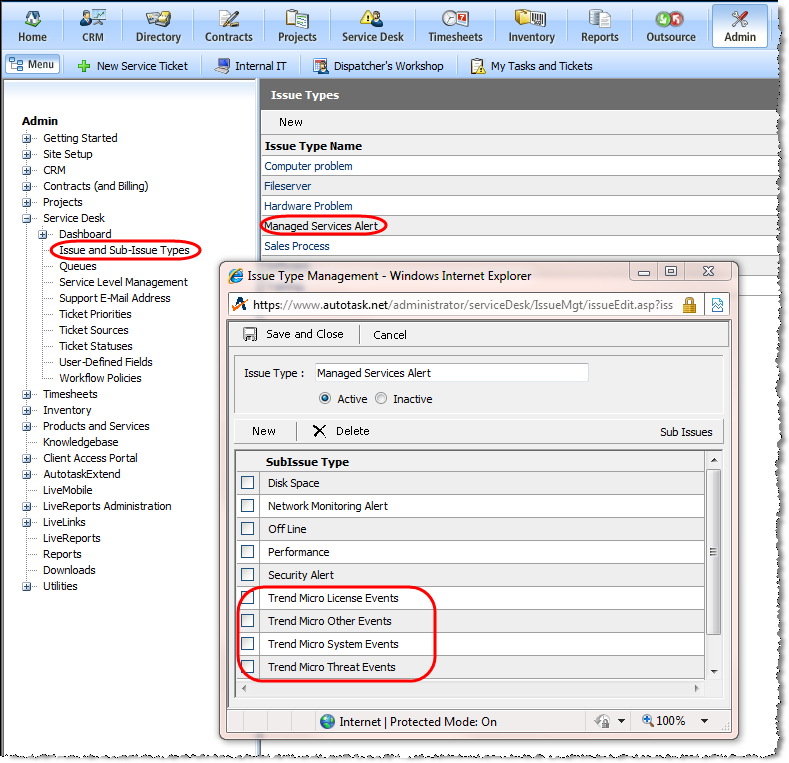This screenshot has height=763, width=789.
Task: Open the zoom level 100% dropdown
Action: click(x=704, y=721)
